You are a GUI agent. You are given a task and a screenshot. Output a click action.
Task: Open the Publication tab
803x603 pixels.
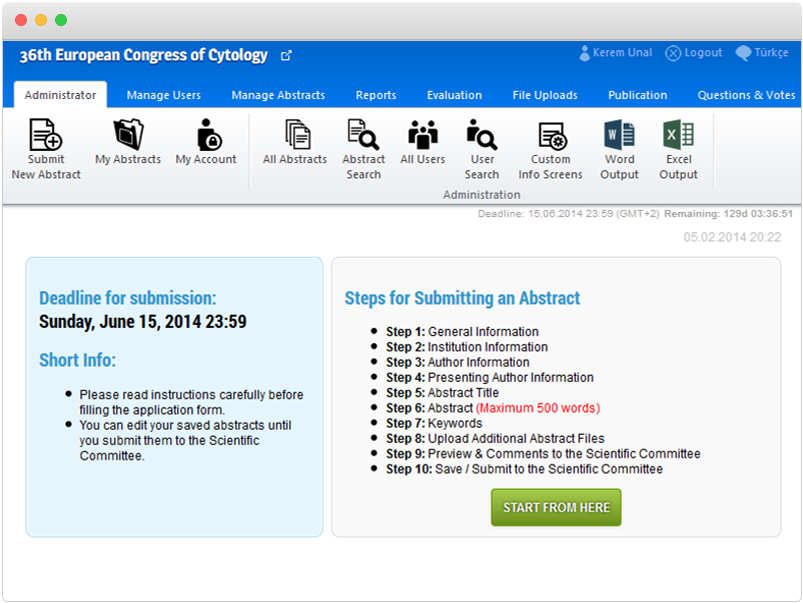(x=638, y=95)
